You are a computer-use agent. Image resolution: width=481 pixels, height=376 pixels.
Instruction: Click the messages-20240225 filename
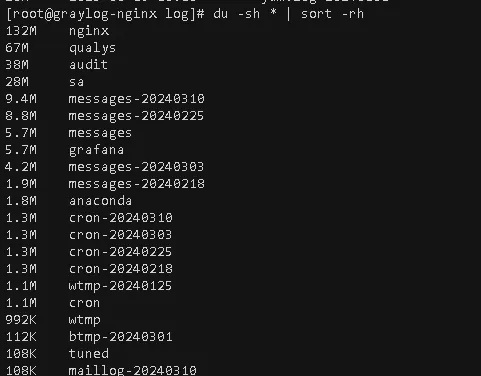[136, 116]
